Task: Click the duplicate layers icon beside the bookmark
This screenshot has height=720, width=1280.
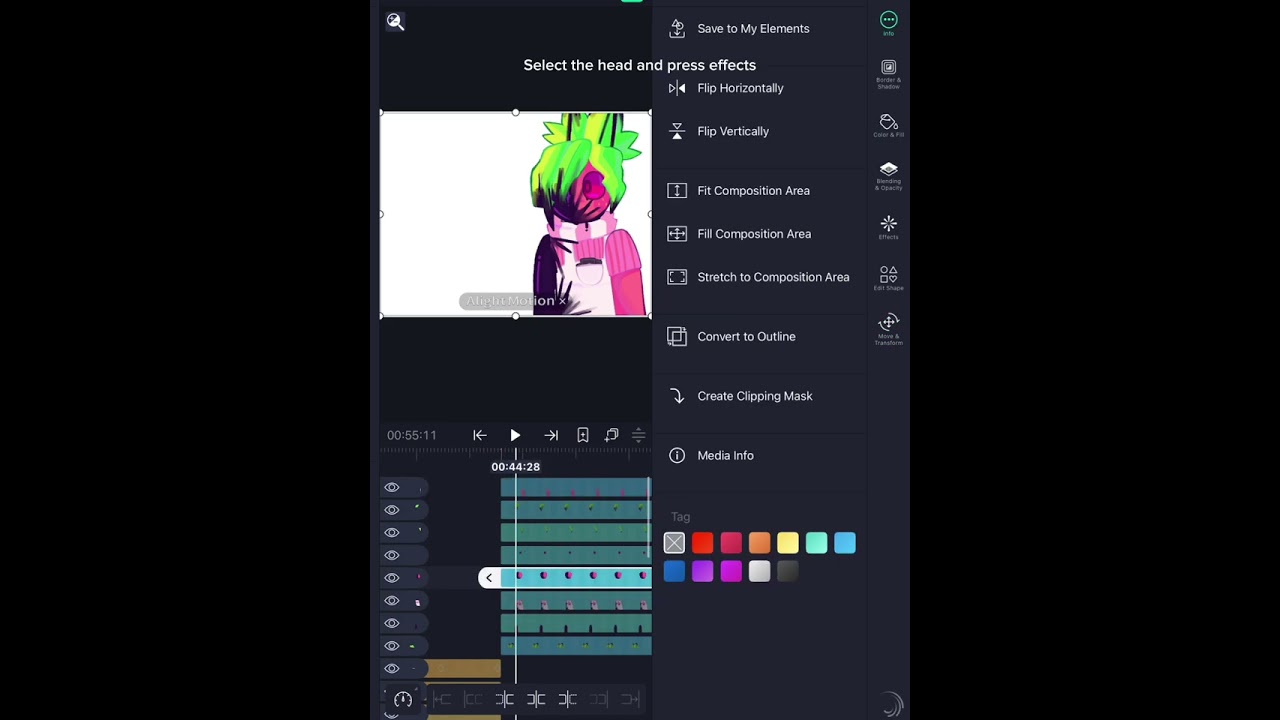Action: (611, 435)
